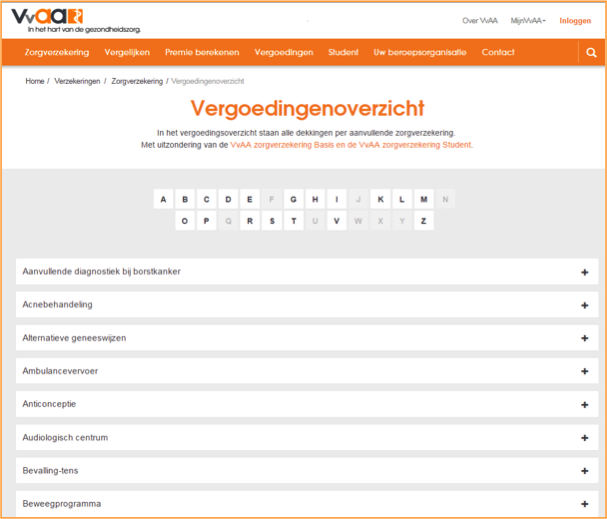Image resolution: width=607 pixels, height=519 pixels.
Task: Click the Beweegprogramma row text
Action: pyautogui.click(x=62, y=504)
